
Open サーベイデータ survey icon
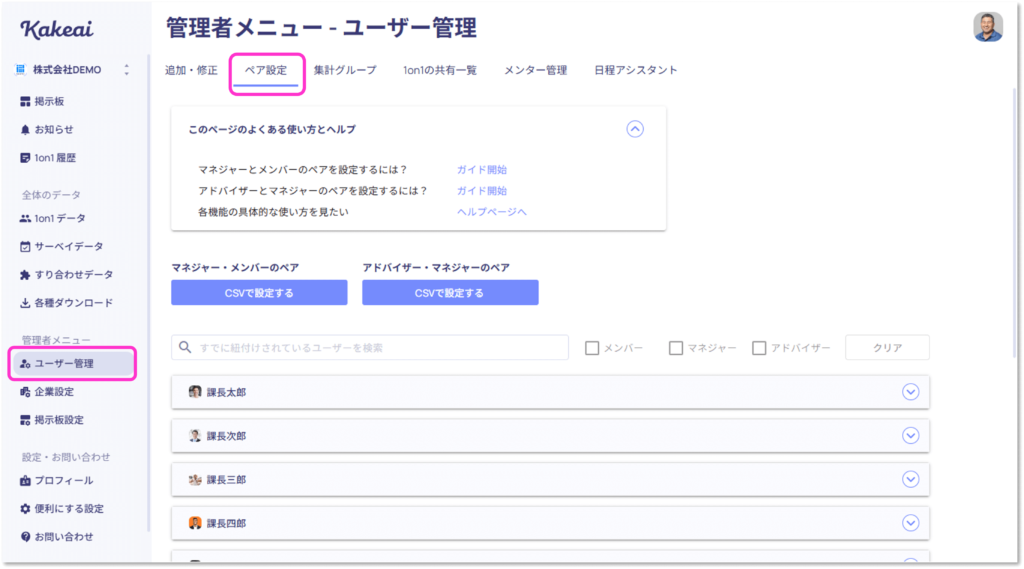point(25,246)
